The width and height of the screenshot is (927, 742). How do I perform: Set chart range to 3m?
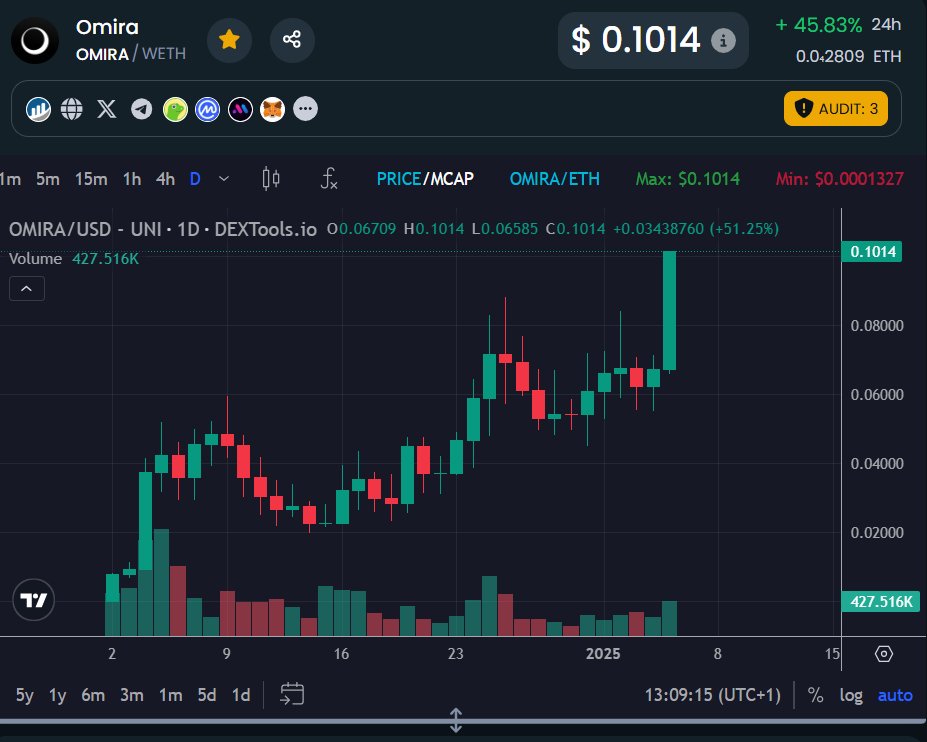tap(132, 695)
